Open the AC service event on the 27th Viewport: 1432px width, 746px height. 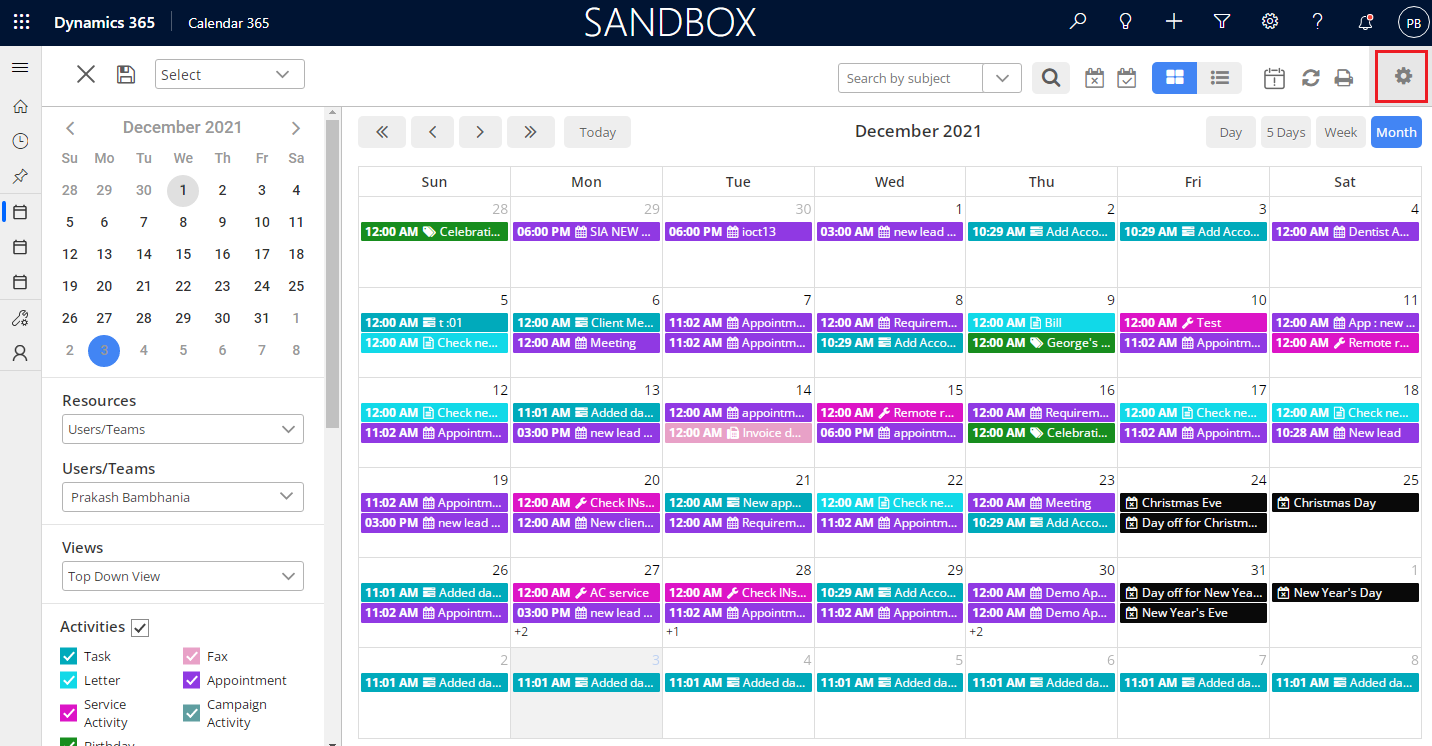pos(587,593)
